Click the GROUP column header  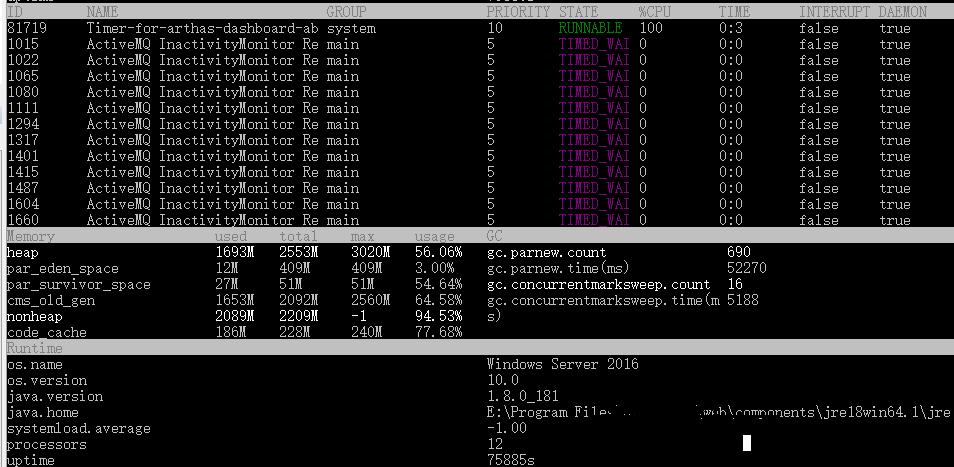pos(347,12)
